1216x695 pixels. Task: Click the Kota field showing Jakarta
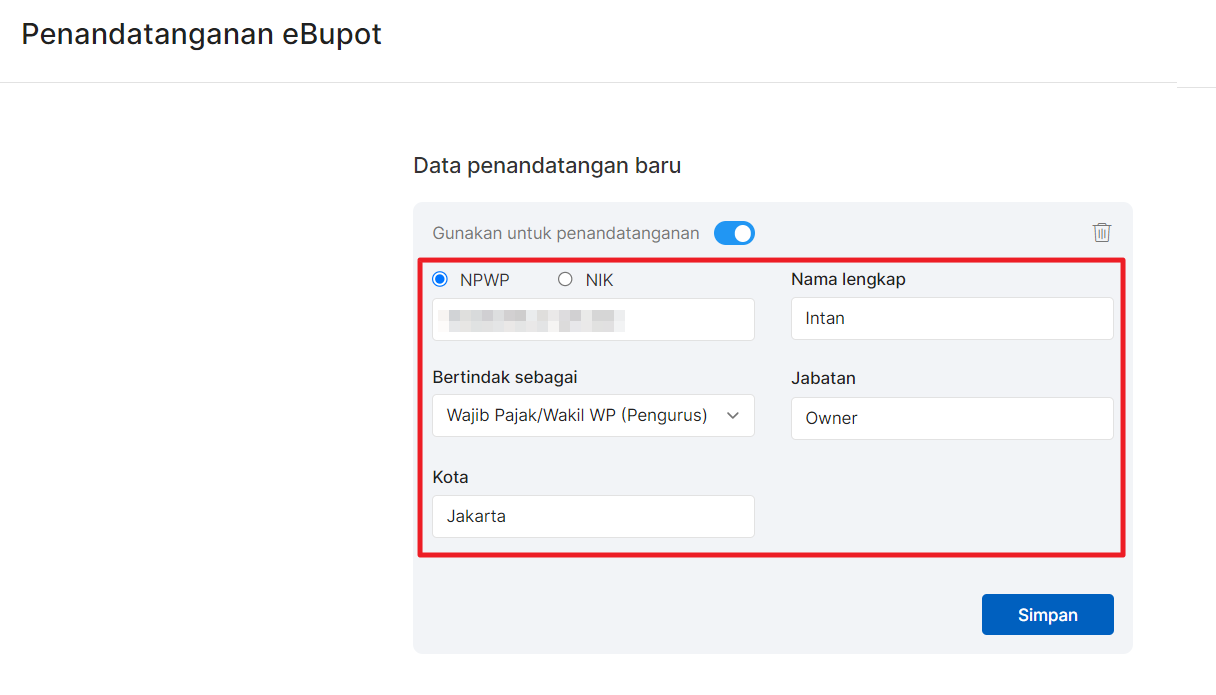[x=592, y=517]
